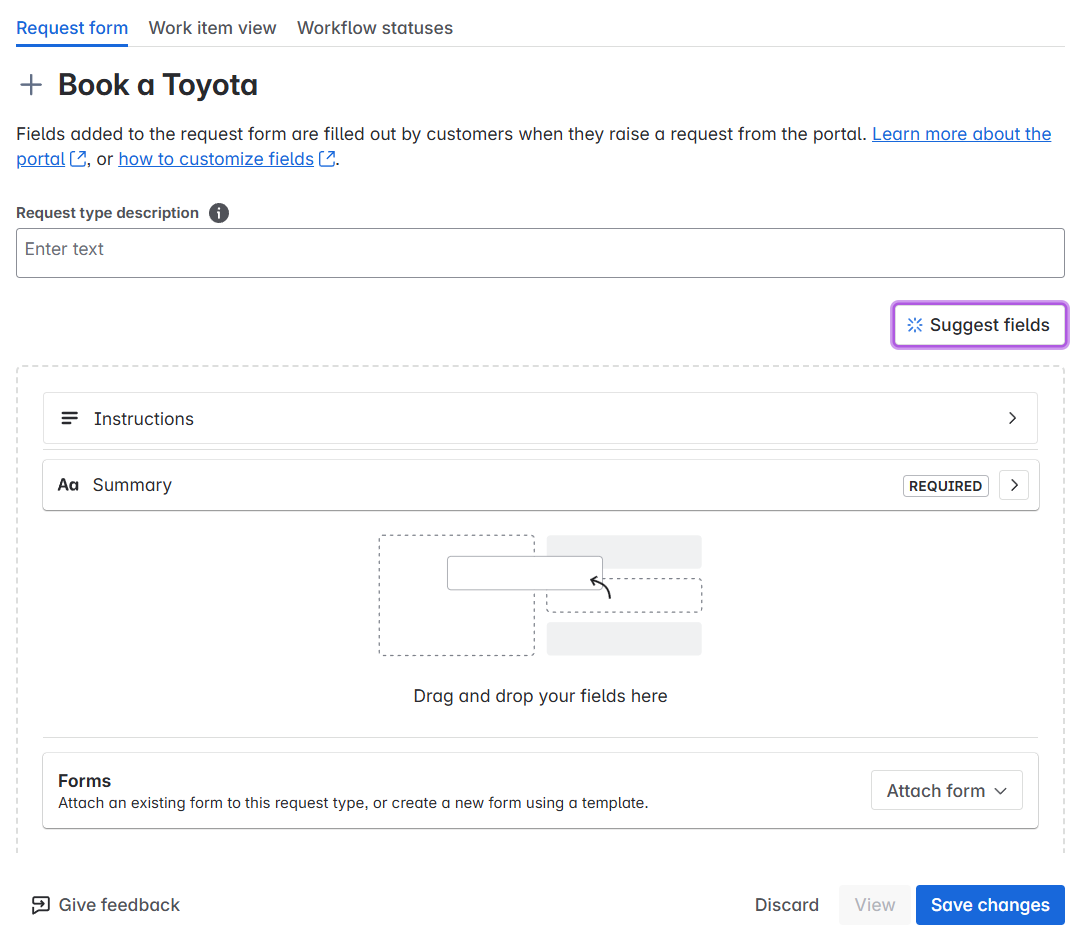
Task: Click the plus icon beside Book a Toyota
Action: point(31,85)
